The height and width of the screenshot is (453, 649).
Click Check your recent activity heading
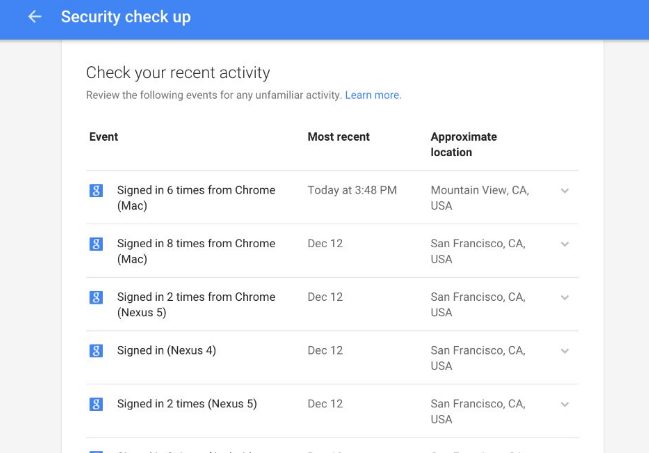[x=178, y=73]
